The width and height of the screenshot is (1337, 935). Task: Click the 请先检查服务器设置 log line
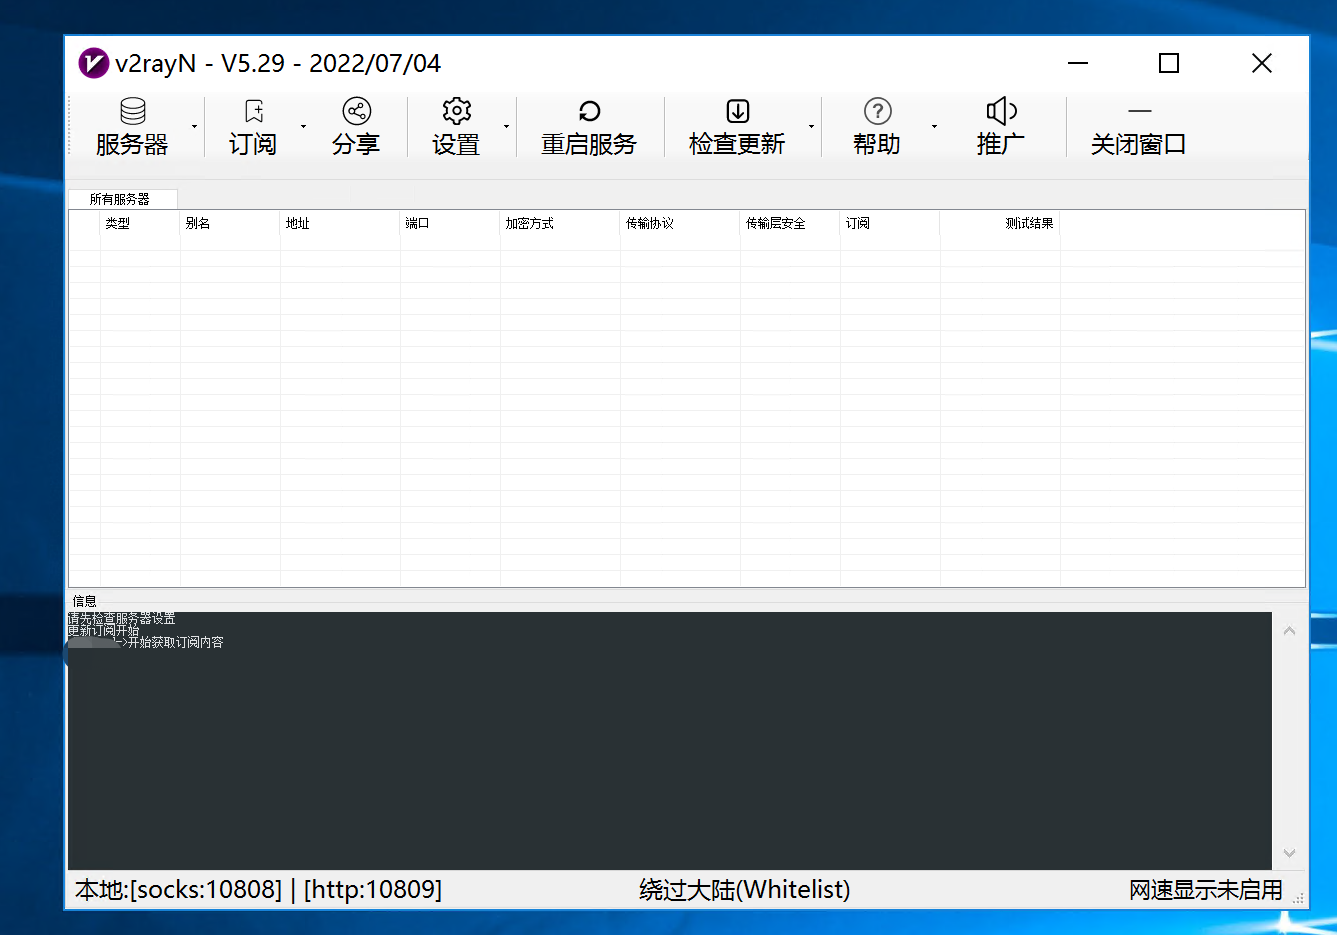121,618
